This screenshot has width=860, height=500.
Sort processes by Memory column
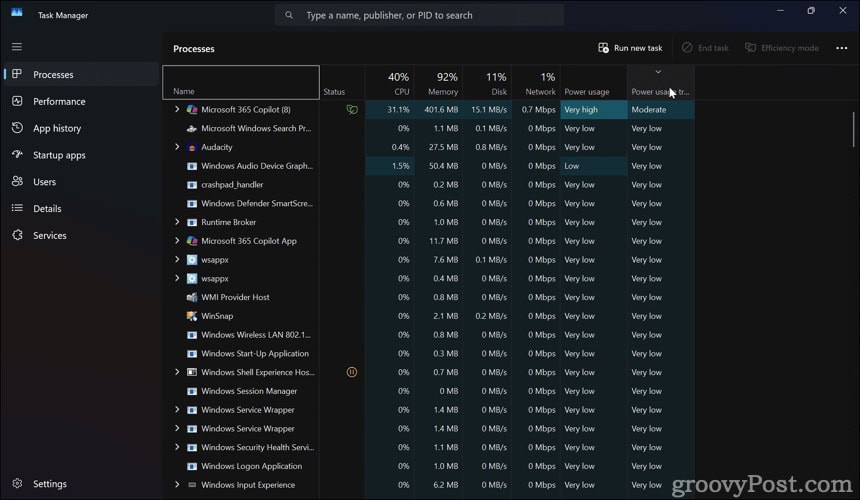pos(439,82)
